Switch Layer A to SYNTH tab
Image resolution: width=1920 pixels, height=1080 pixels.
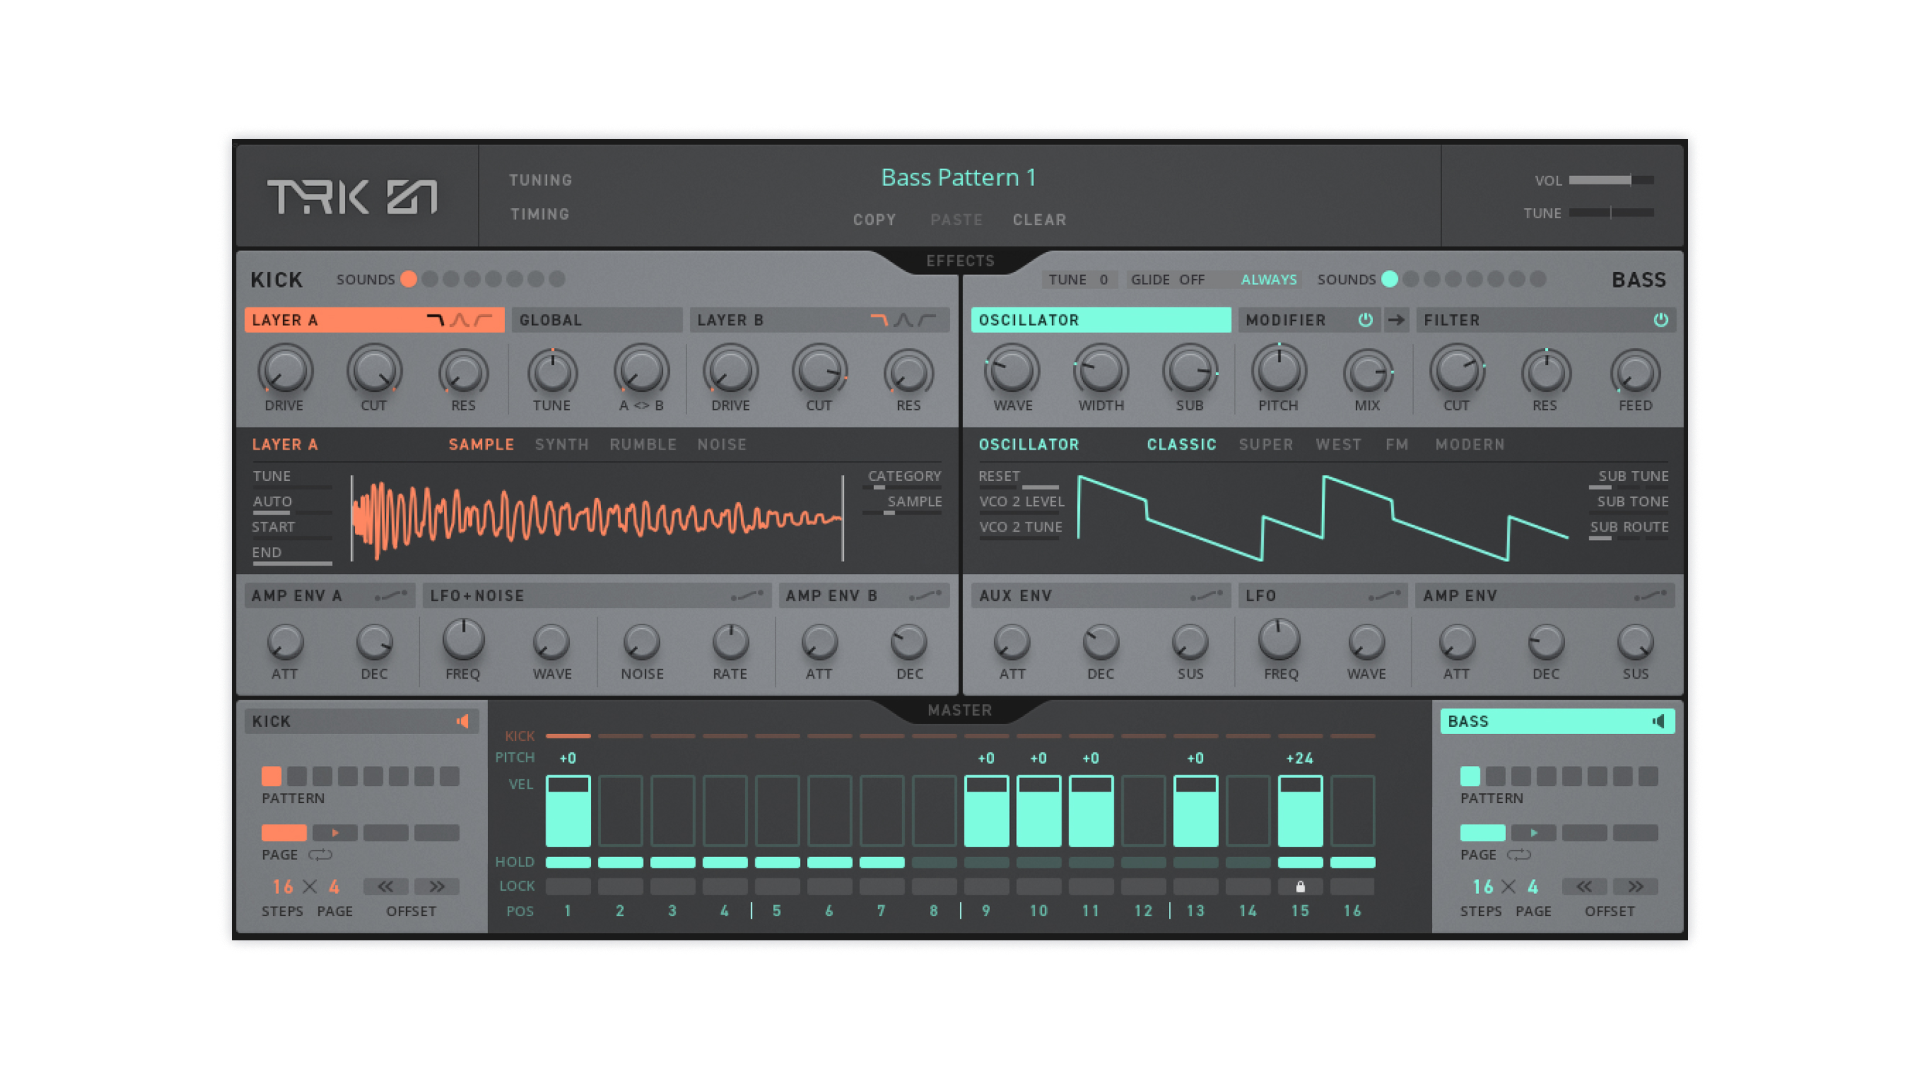[x=562, y=445]
